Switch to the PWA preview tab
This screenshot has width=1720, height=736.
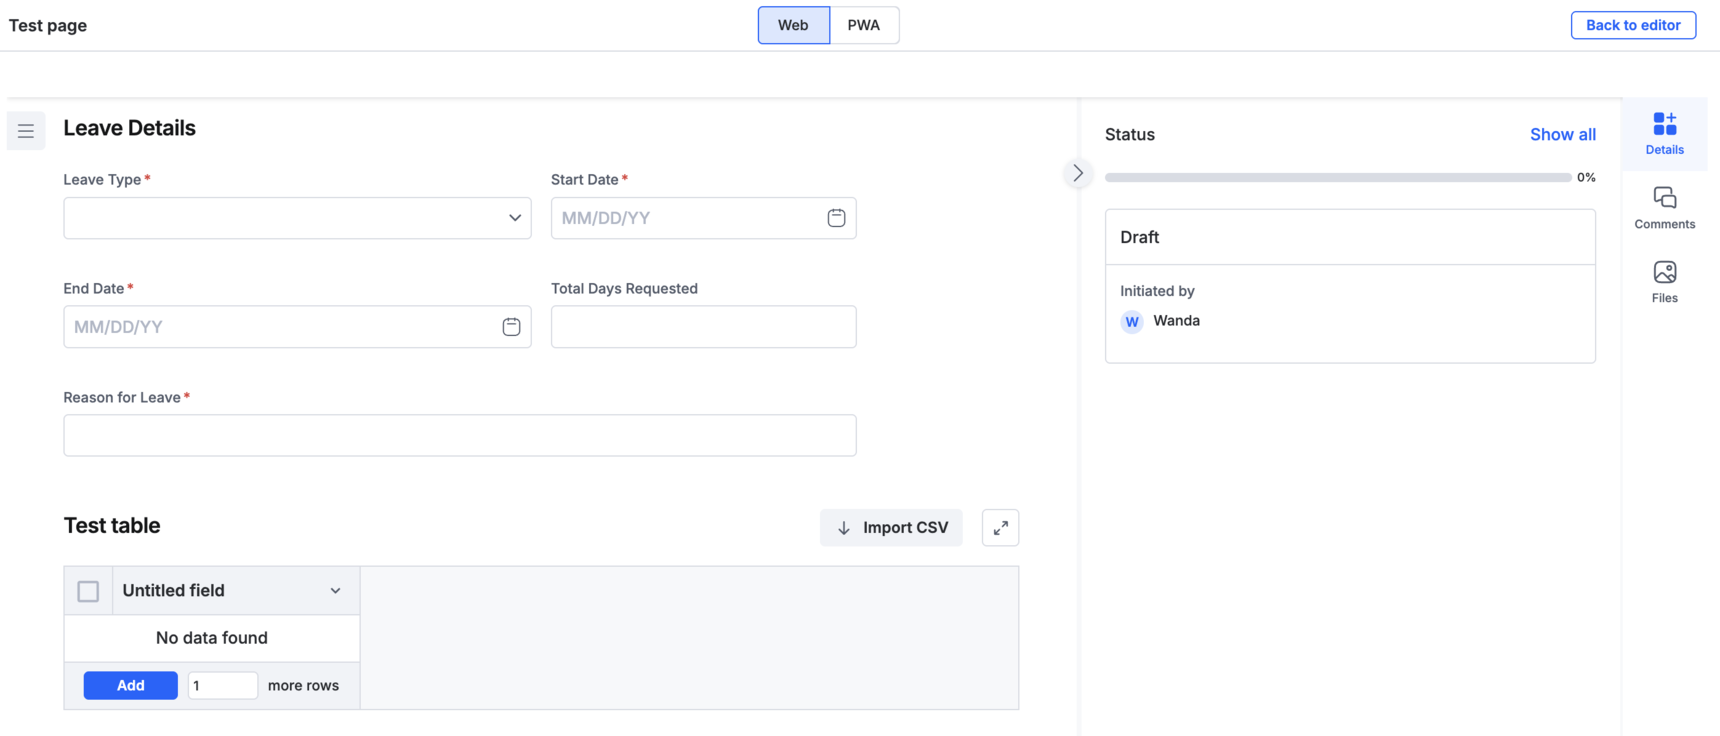click(864, 25)
